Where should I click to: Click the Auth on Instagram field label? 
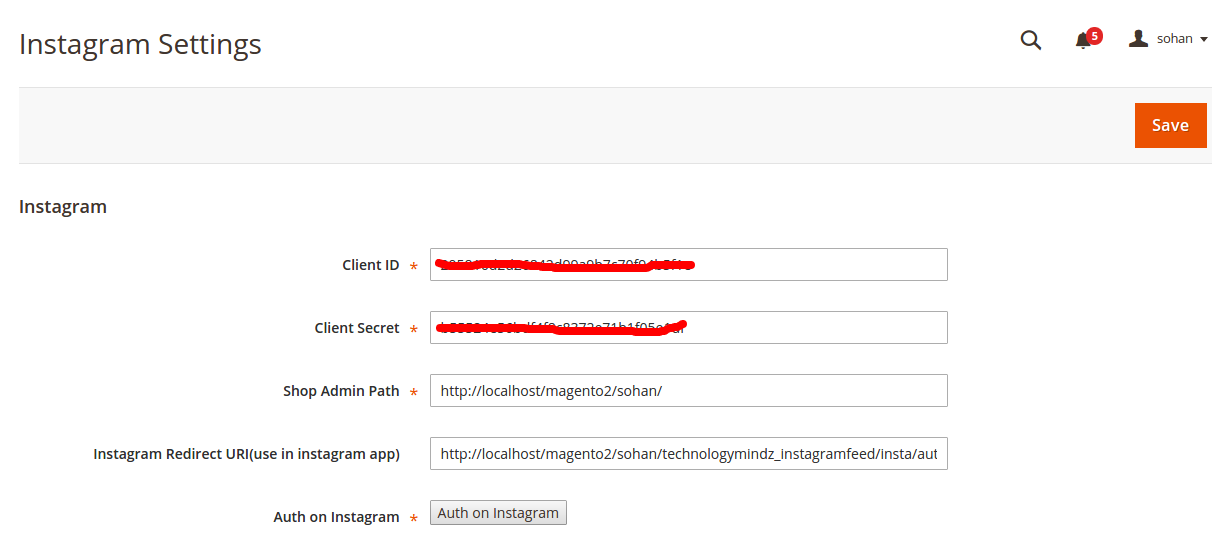[336, 517]
